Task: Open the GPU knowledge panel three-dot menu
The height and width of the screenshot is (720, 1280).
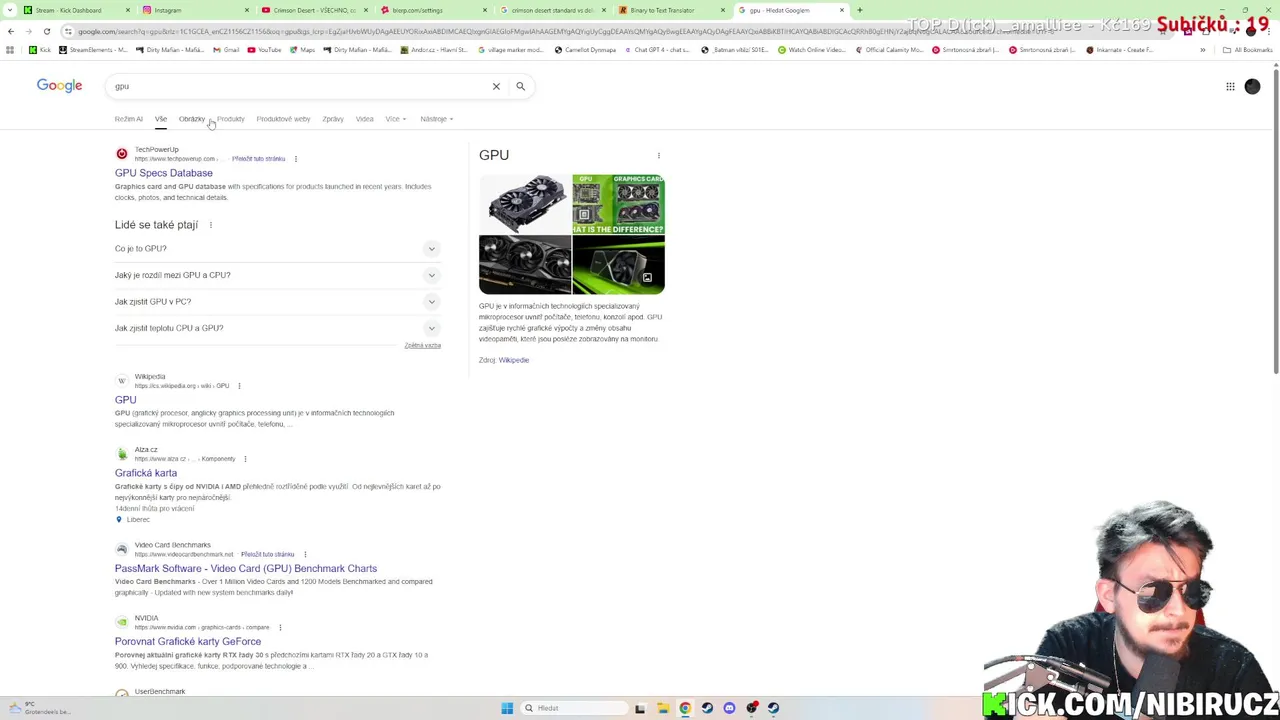Action: click(x=658, y=156)
